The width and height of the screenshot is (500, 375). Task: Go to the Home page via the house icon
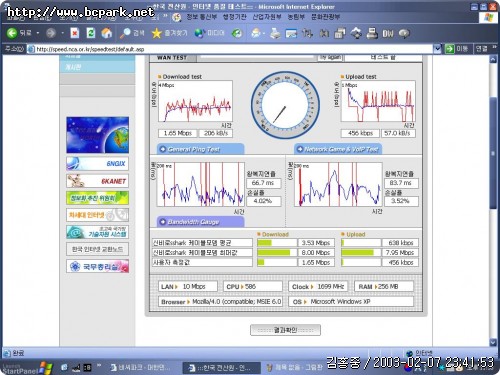tap(107, 33)
